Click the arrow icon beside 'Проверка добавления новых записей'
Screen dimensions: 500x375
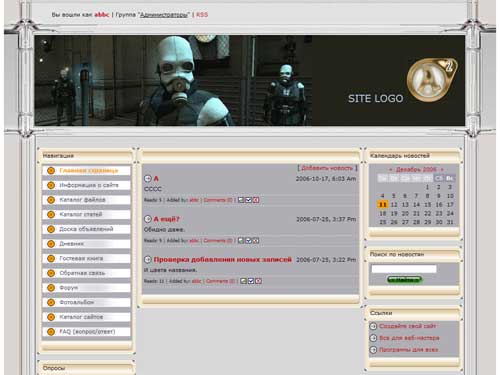[148, 259]
